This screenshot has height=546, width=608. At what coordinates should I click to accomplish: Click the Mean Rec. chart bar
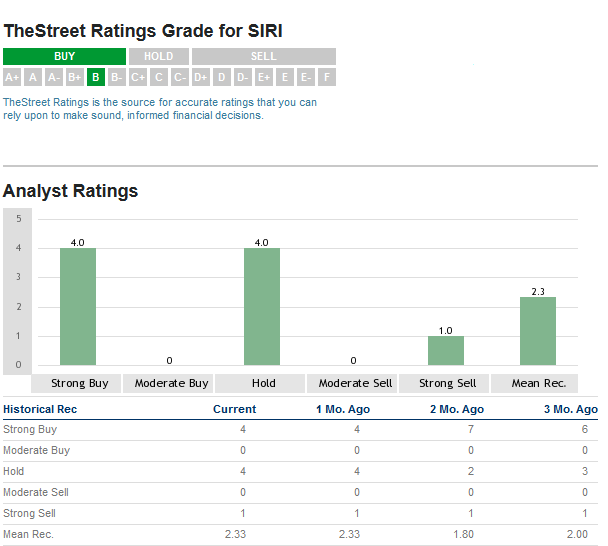click(538, 331)
